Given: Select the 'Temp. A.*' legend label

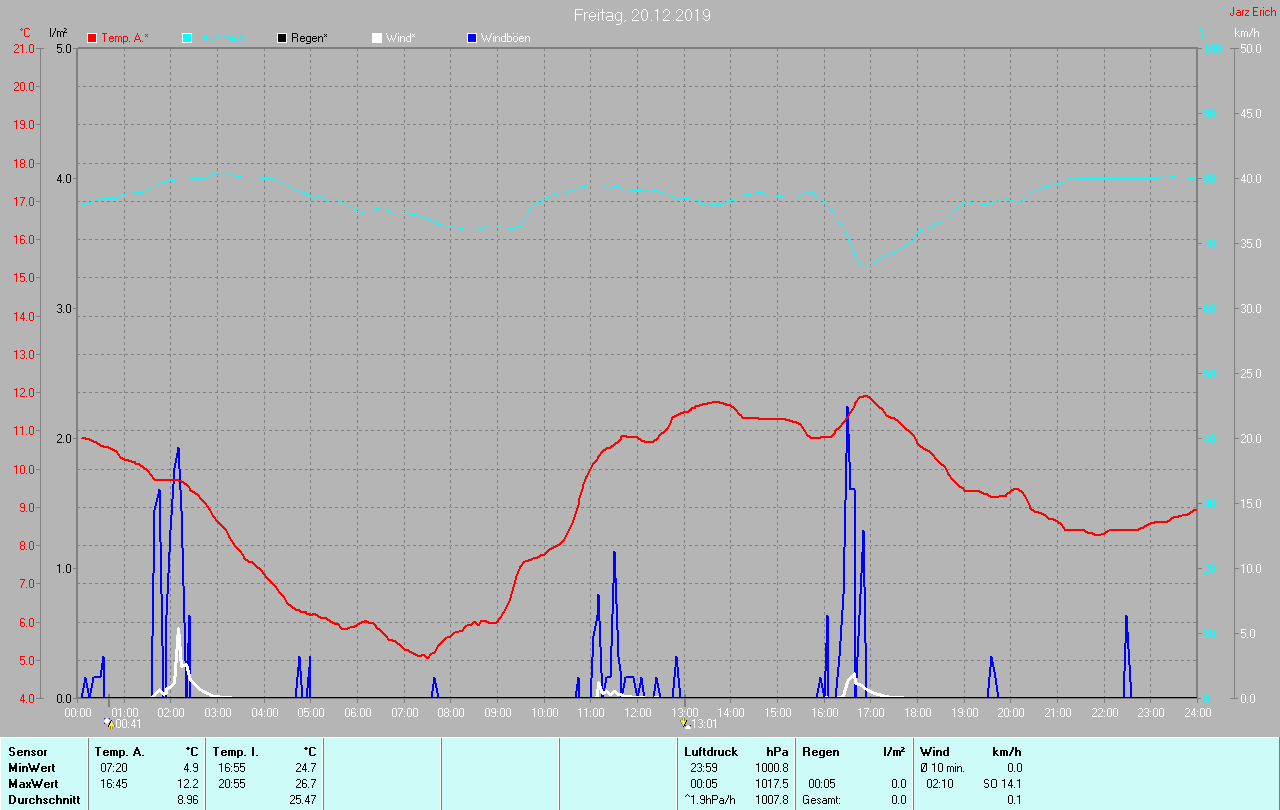Looking at the screenshot, I should 125,38.
